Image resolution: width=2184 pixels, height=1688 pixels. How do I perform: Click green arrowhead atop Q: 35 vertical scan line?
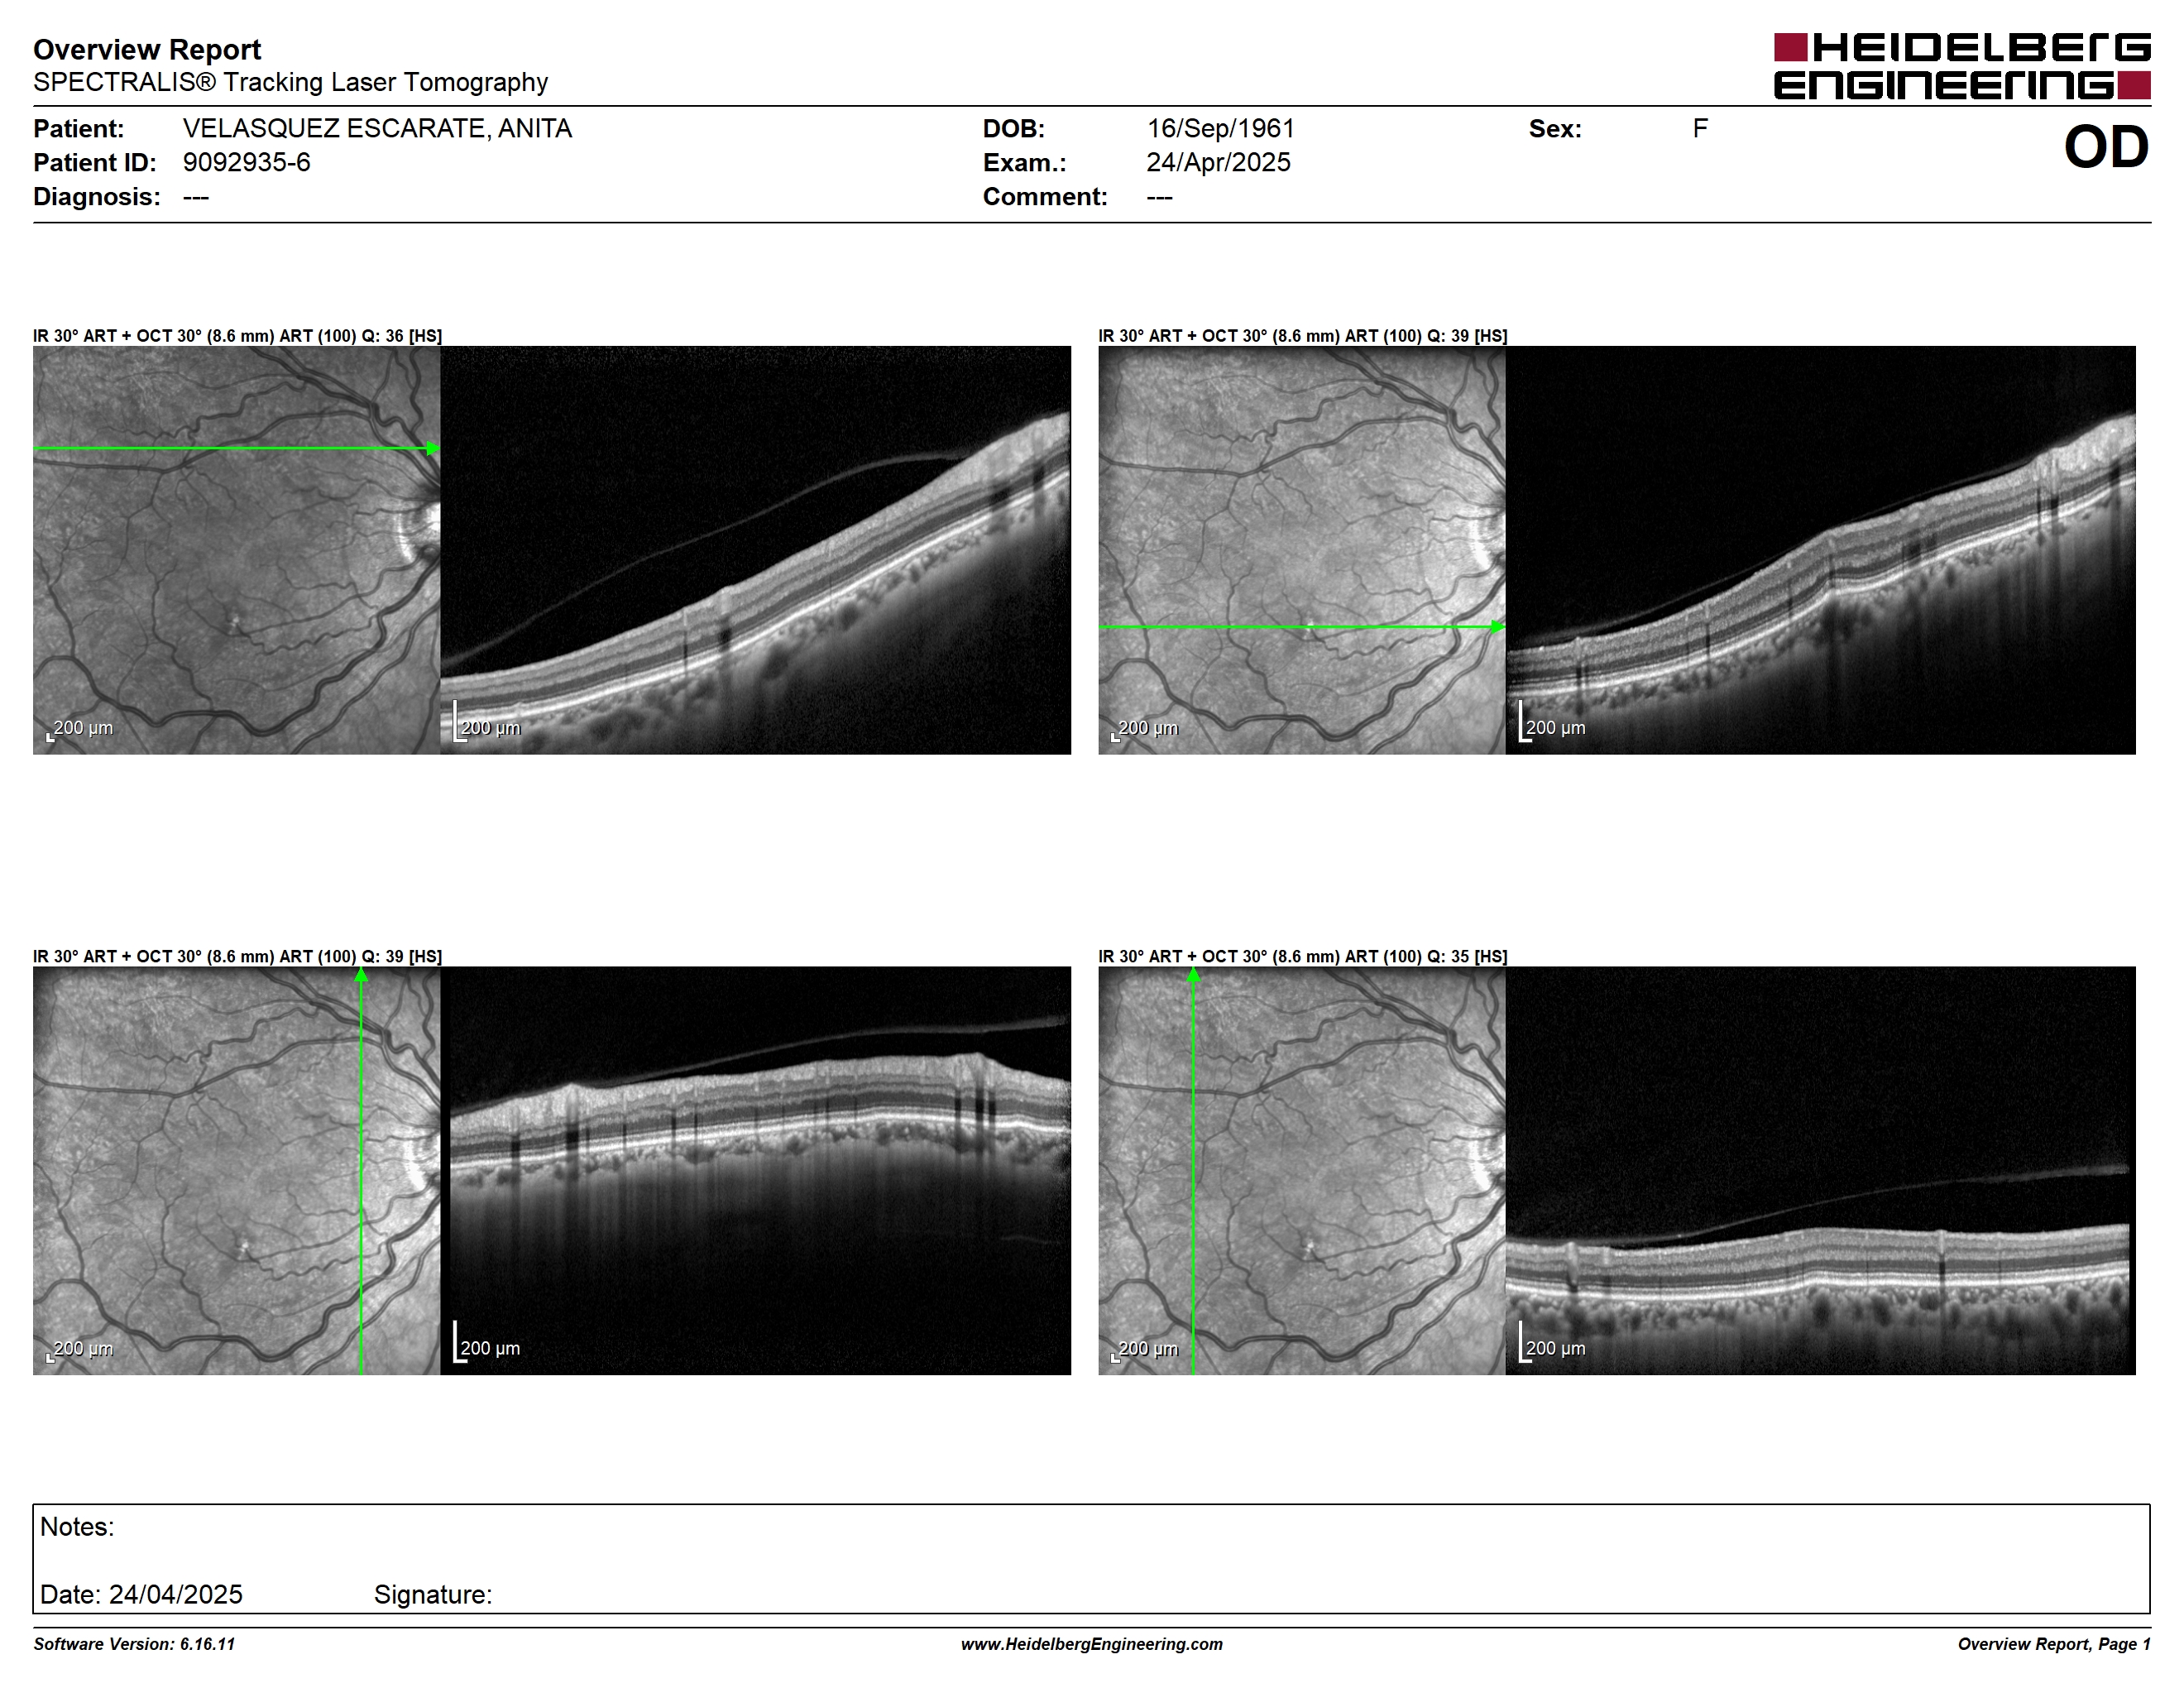(x=1193, y=975)
